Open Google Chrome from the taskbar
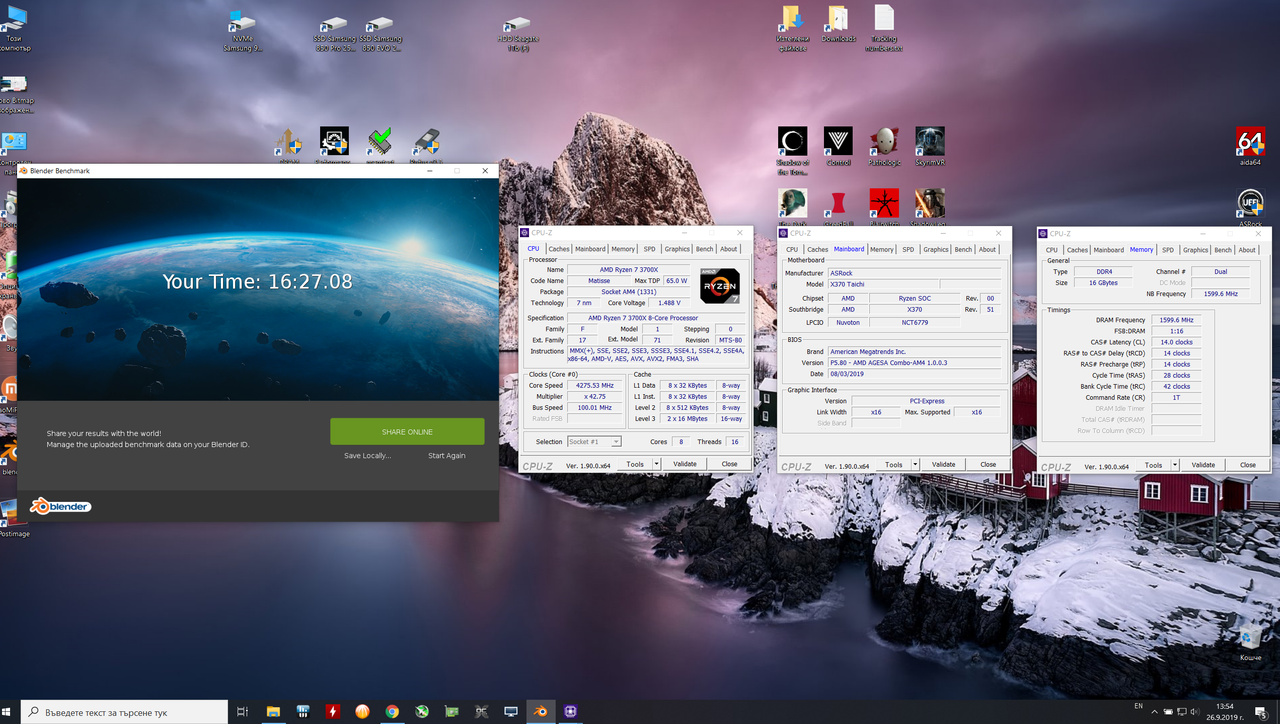Screen dimensions: 1280x724 tap(391, 711)
